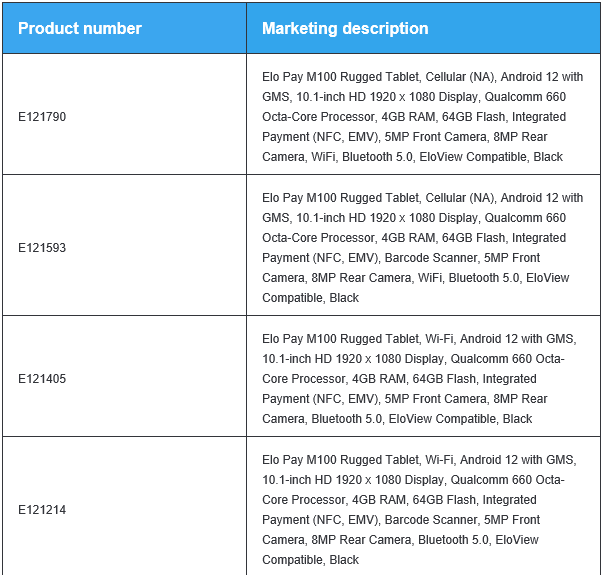Click "Compatible, Black" in E121593 row

[x=310, y=298]
